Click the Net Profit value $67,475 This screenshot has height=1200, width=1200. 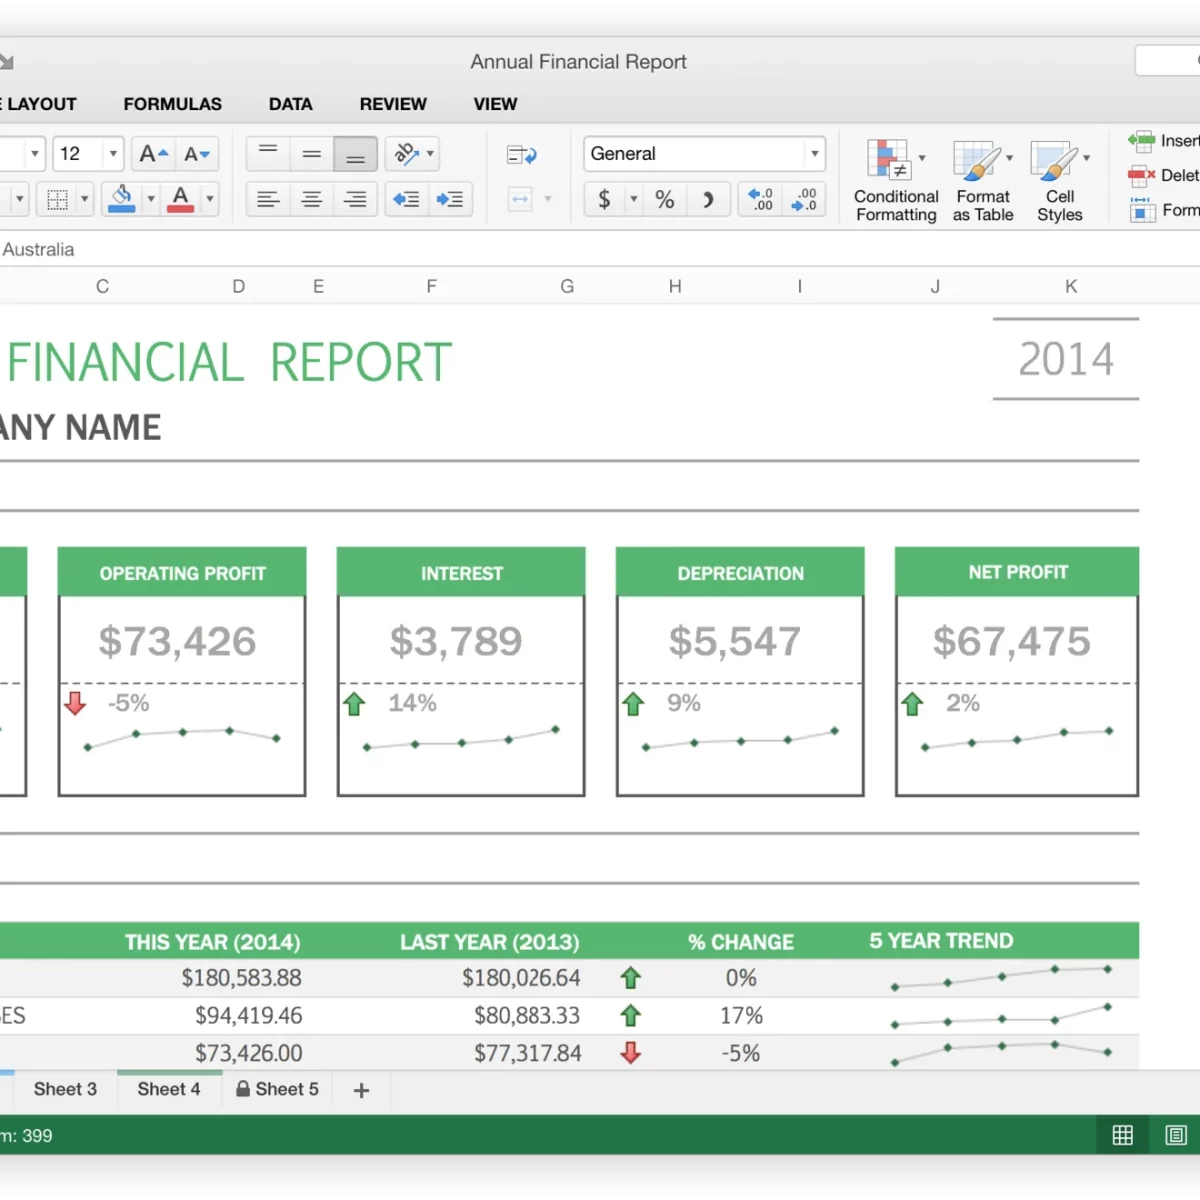1012,641
